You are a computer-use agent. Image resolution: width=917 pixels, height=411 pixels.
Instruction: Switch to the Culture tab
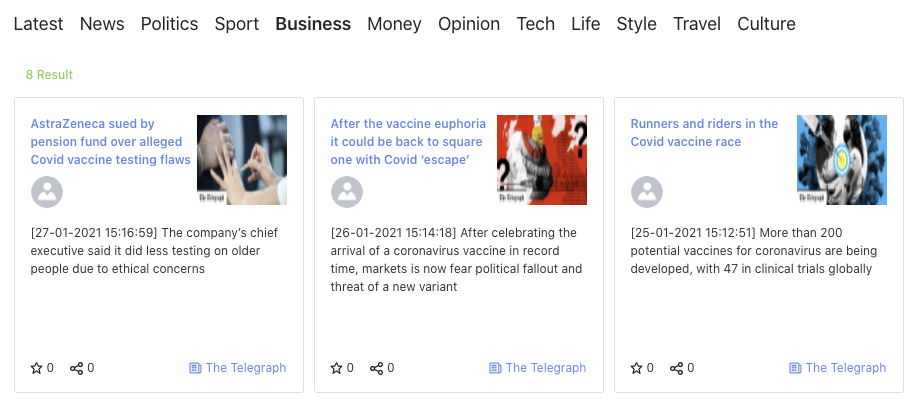(x=766, y=24)
